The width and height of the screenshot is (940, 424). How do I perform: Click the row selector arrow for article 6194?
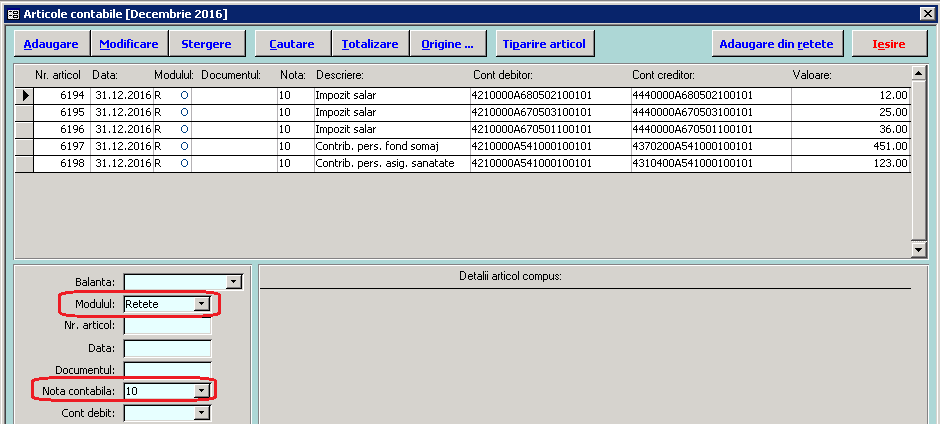(x=24, y=95)
